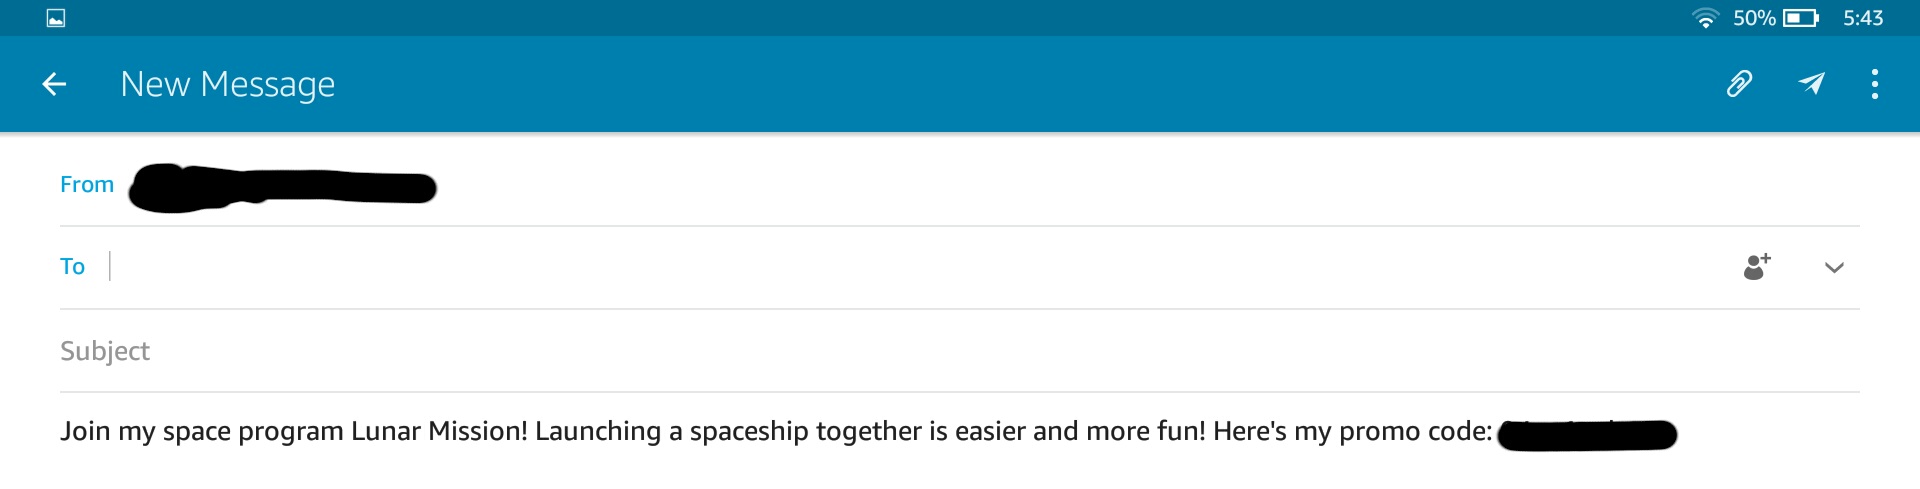Expand Cc/Bcc fields with chevron
Viewport: 1920px width, 489px height.
click(1834, 268)
